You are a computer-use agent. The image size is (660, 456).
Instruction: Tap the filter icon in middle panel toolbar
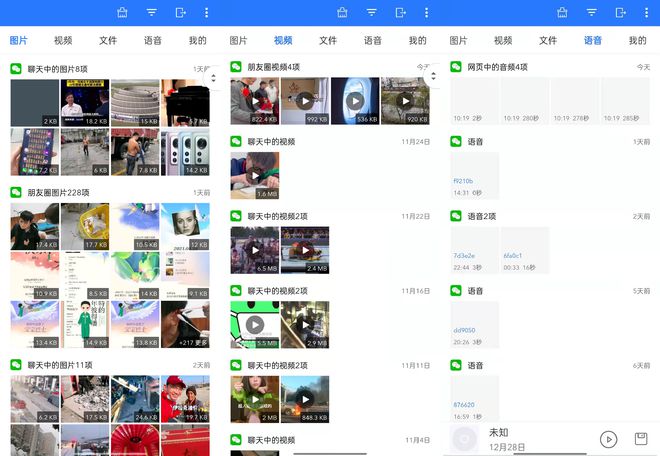(x=372, y=13)
